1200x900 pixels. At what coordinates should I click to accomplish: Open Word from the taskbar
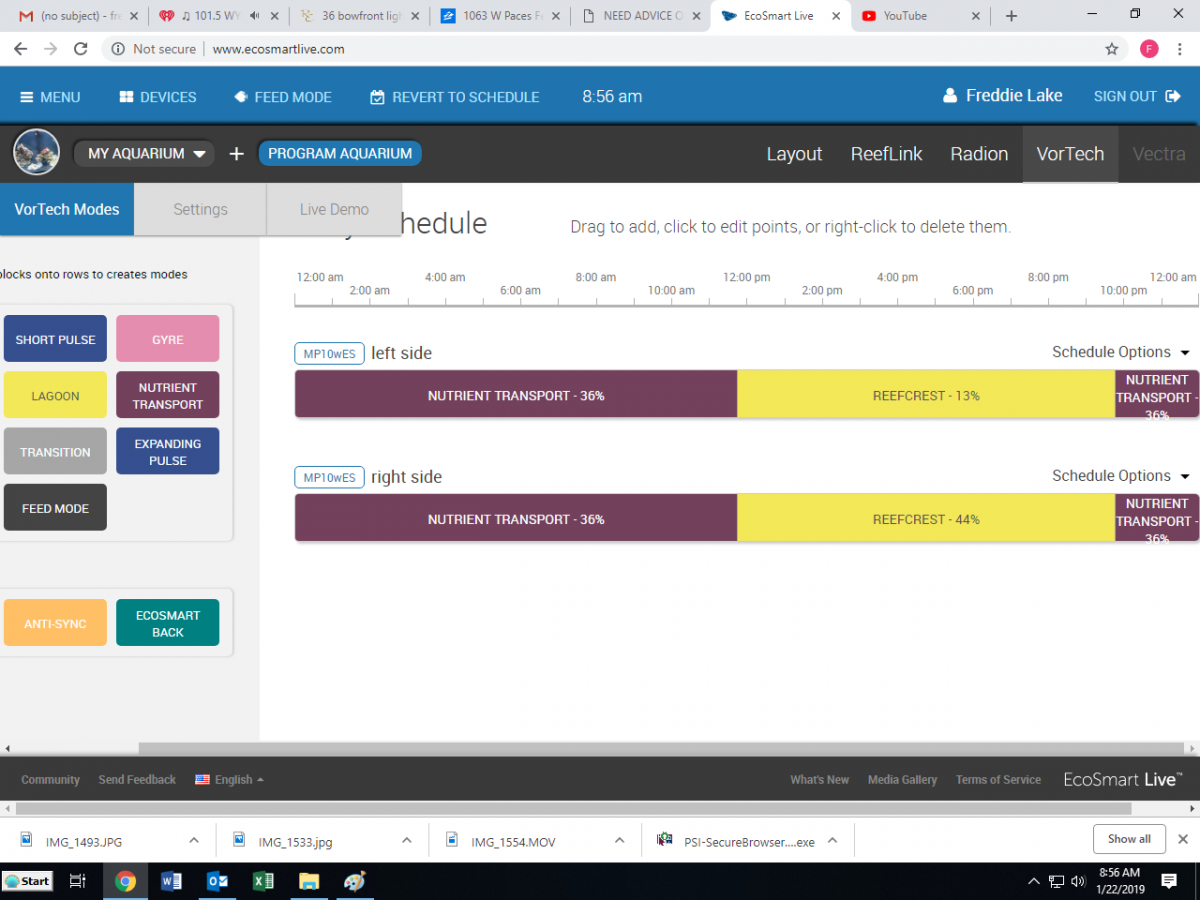(171, 881)
